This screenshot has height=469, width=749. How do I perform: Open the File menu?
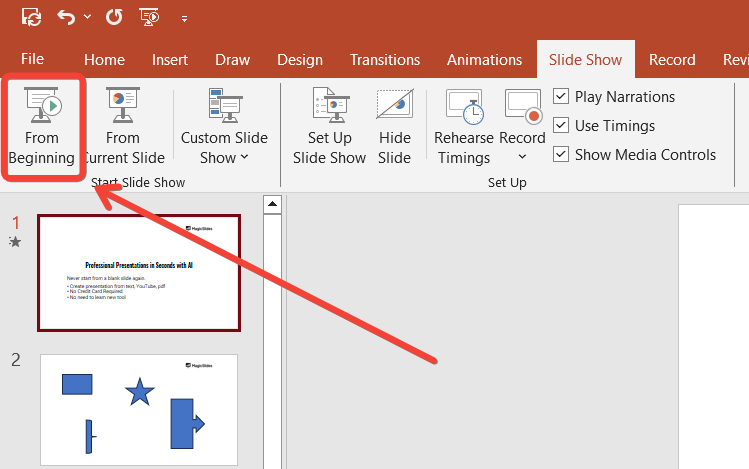pyautogui.click(x=32, y=60)
